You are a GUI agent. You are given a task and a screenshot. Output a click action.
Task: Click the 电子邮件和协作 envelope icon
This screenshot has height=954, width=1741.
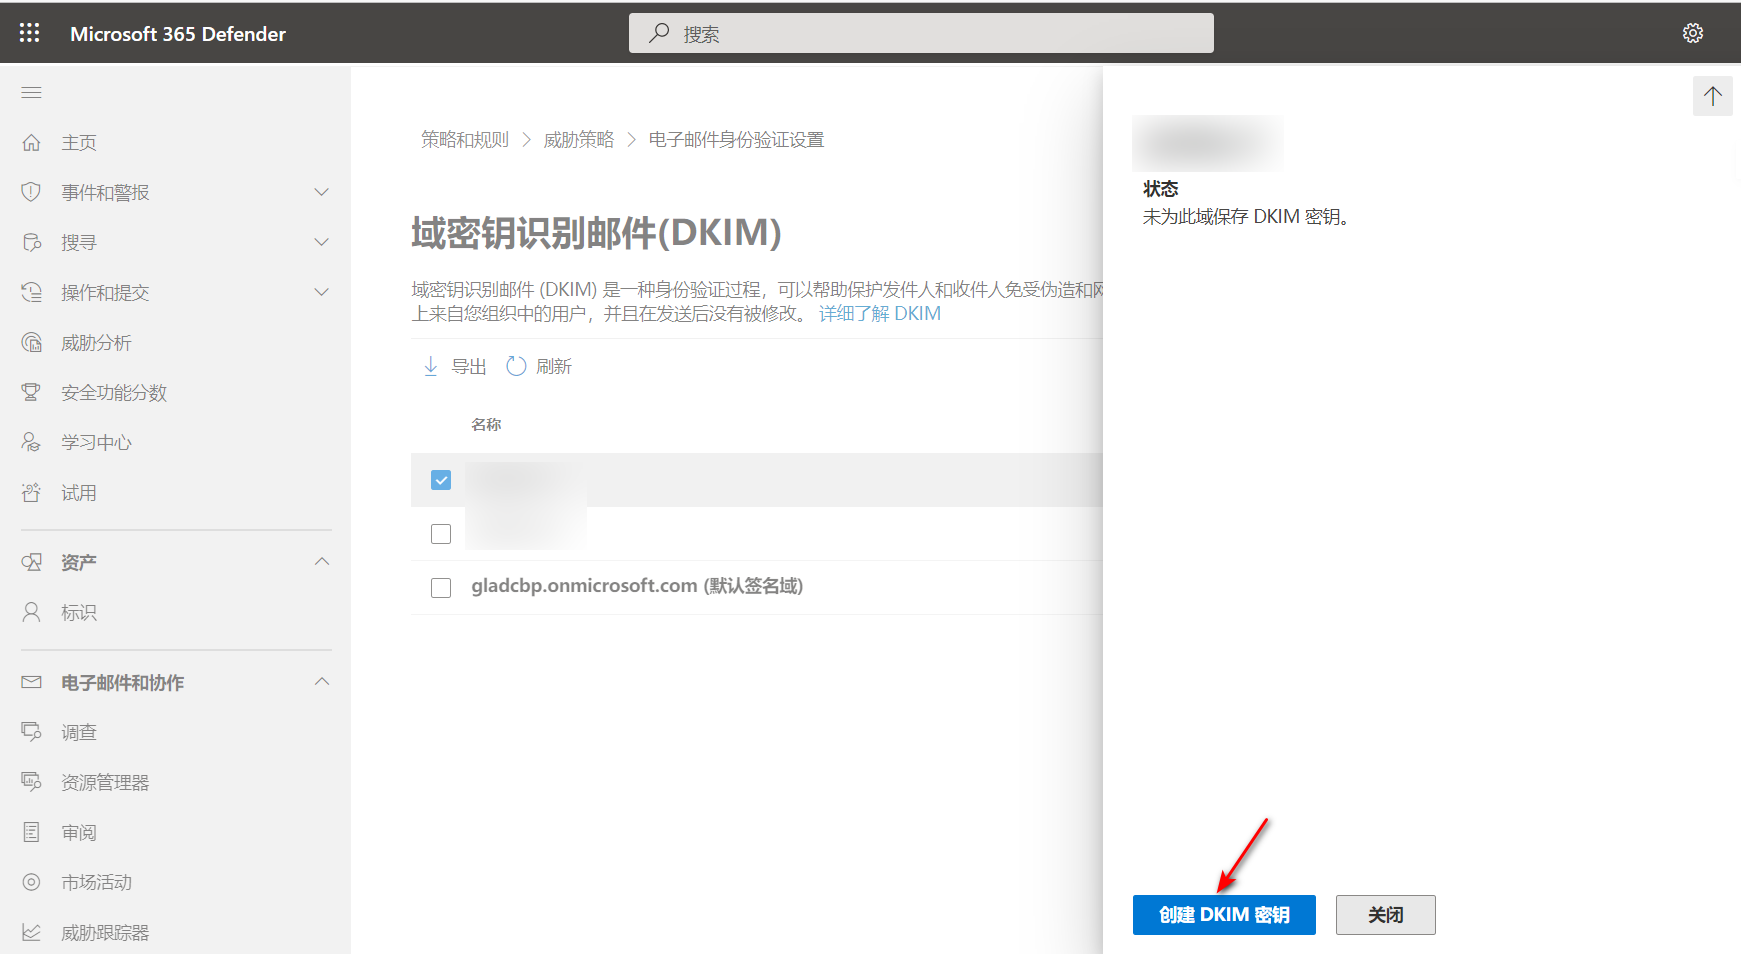tap(31, 682)
